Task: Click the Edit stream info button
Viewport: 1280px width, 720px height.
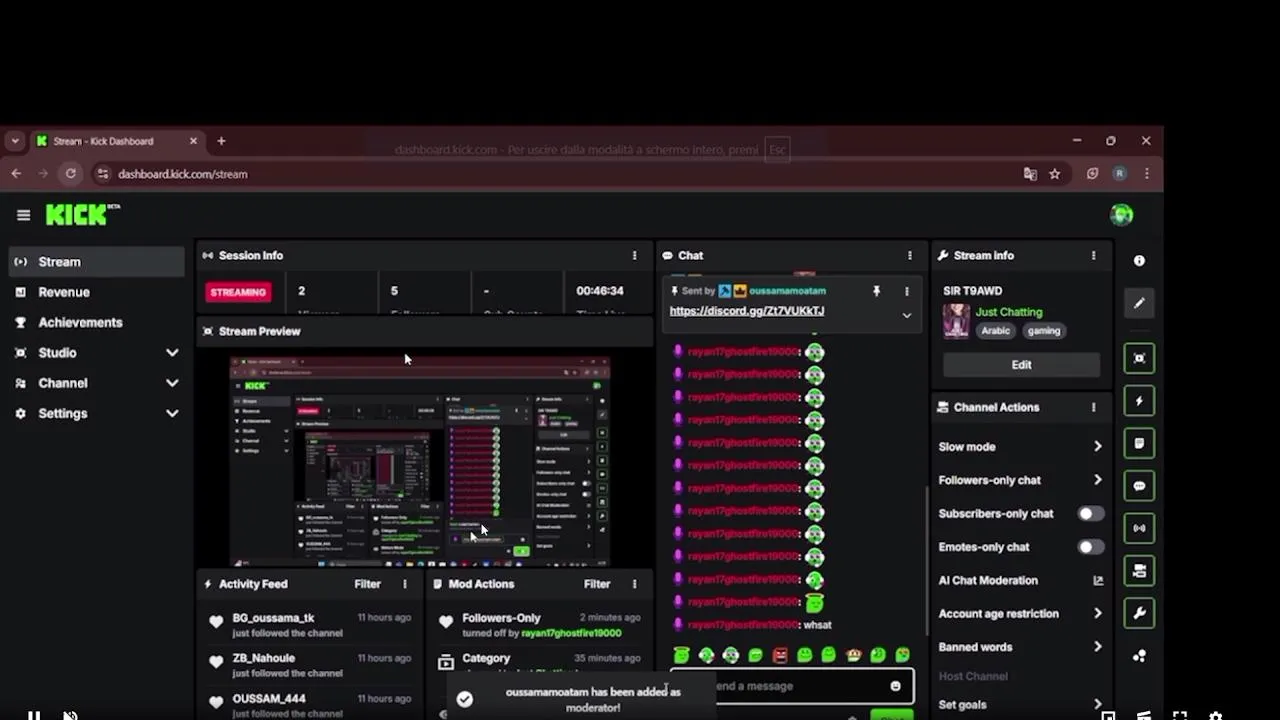Action: (x=1021, y=365)
